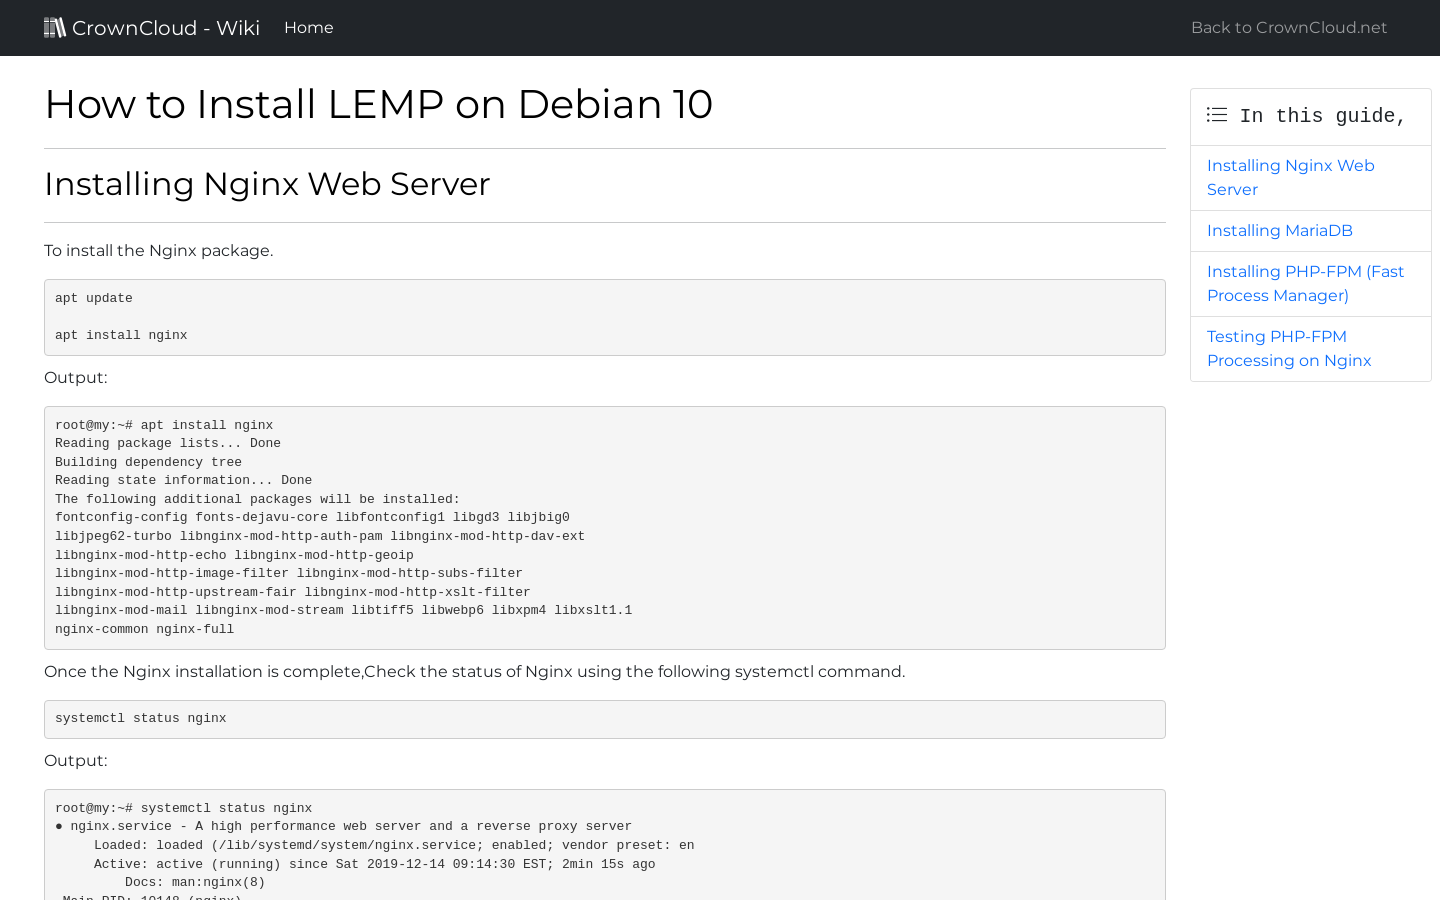The height and width of the screenshot is (900, 1440).
Task: Click the 'To install the Nginx package.' paragraph
Action: (x=158, y=250)
